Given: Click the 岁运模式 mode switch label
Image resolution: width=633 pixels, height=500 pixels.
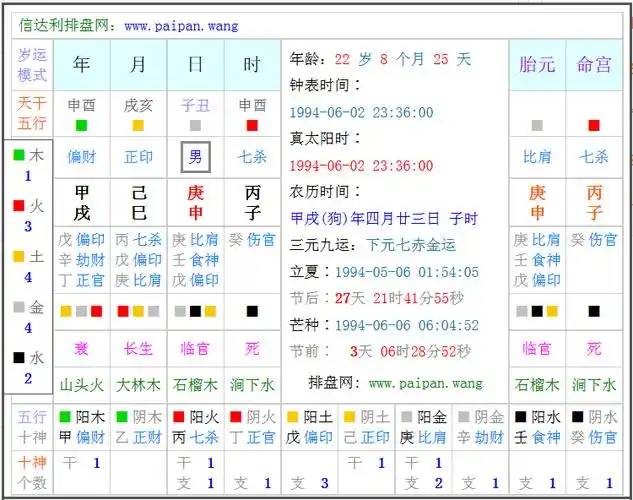Looking at the screenshot, I should [x=32, y=65].
